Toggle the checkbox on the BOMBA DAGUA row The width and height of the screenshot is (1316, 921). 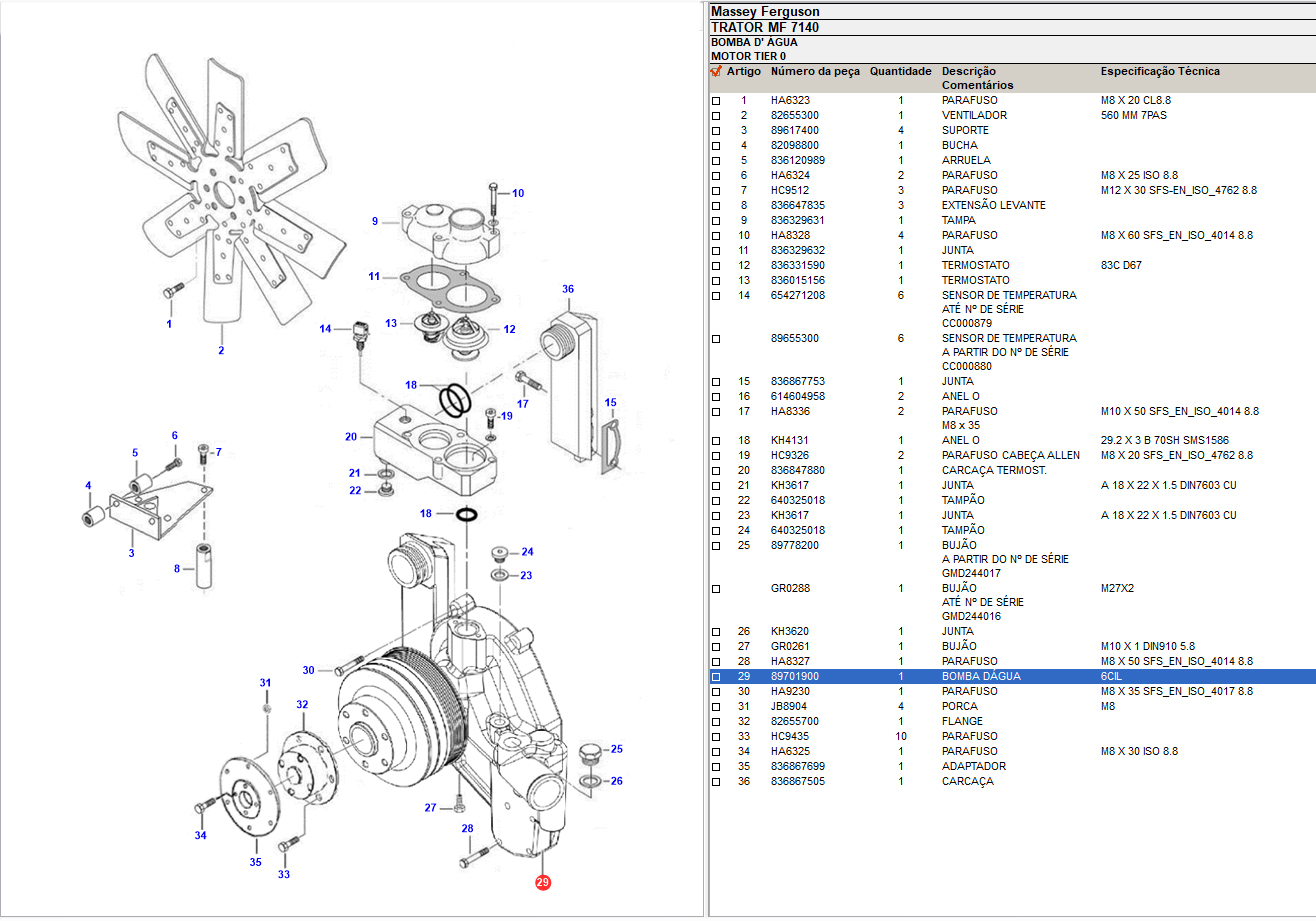tap(715, 677)
